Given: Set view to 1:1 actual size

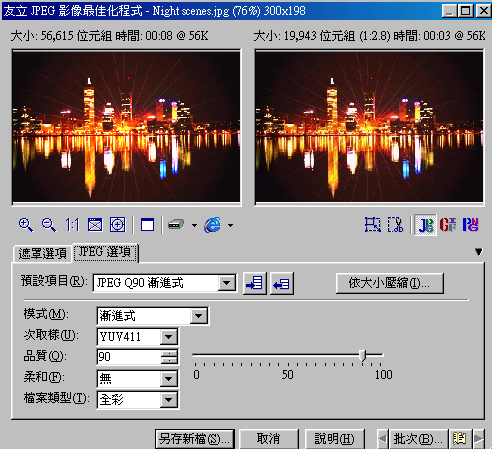Looking at the screenshot, I should point(72,225).
